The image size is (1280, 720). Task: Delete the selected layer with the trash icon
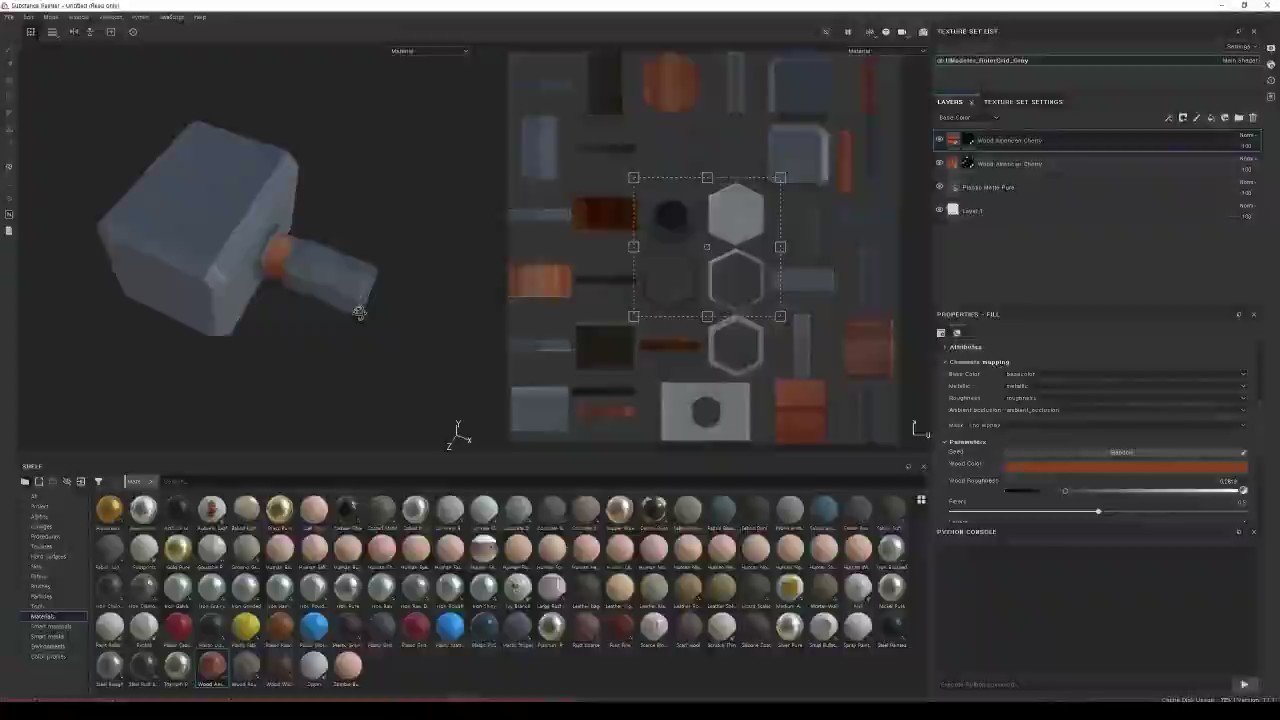coord(1253,117)
